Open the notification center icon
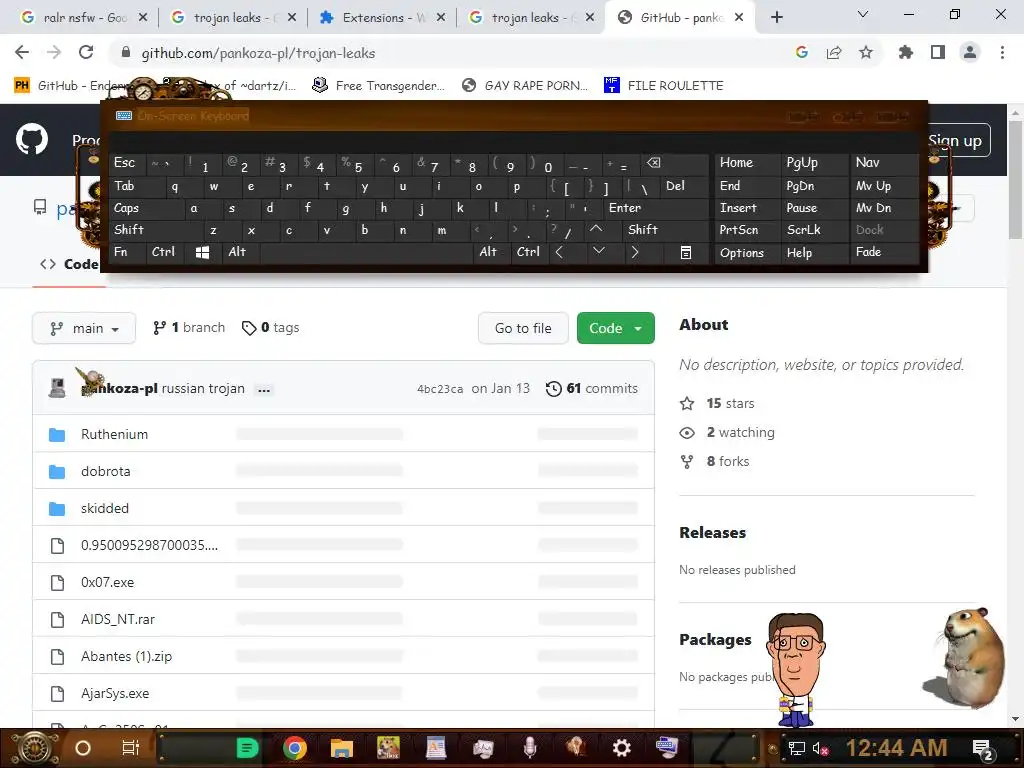The width and height of the screenshot is (1024, 768). (x=983, y=749)
